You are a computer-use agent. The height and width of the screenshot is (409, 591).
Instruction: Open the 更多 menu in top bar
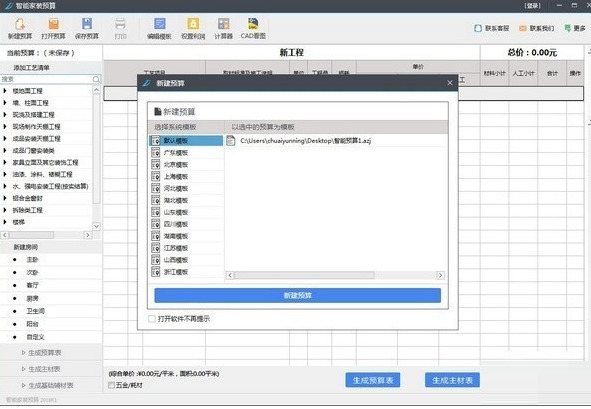pos(575,28)
